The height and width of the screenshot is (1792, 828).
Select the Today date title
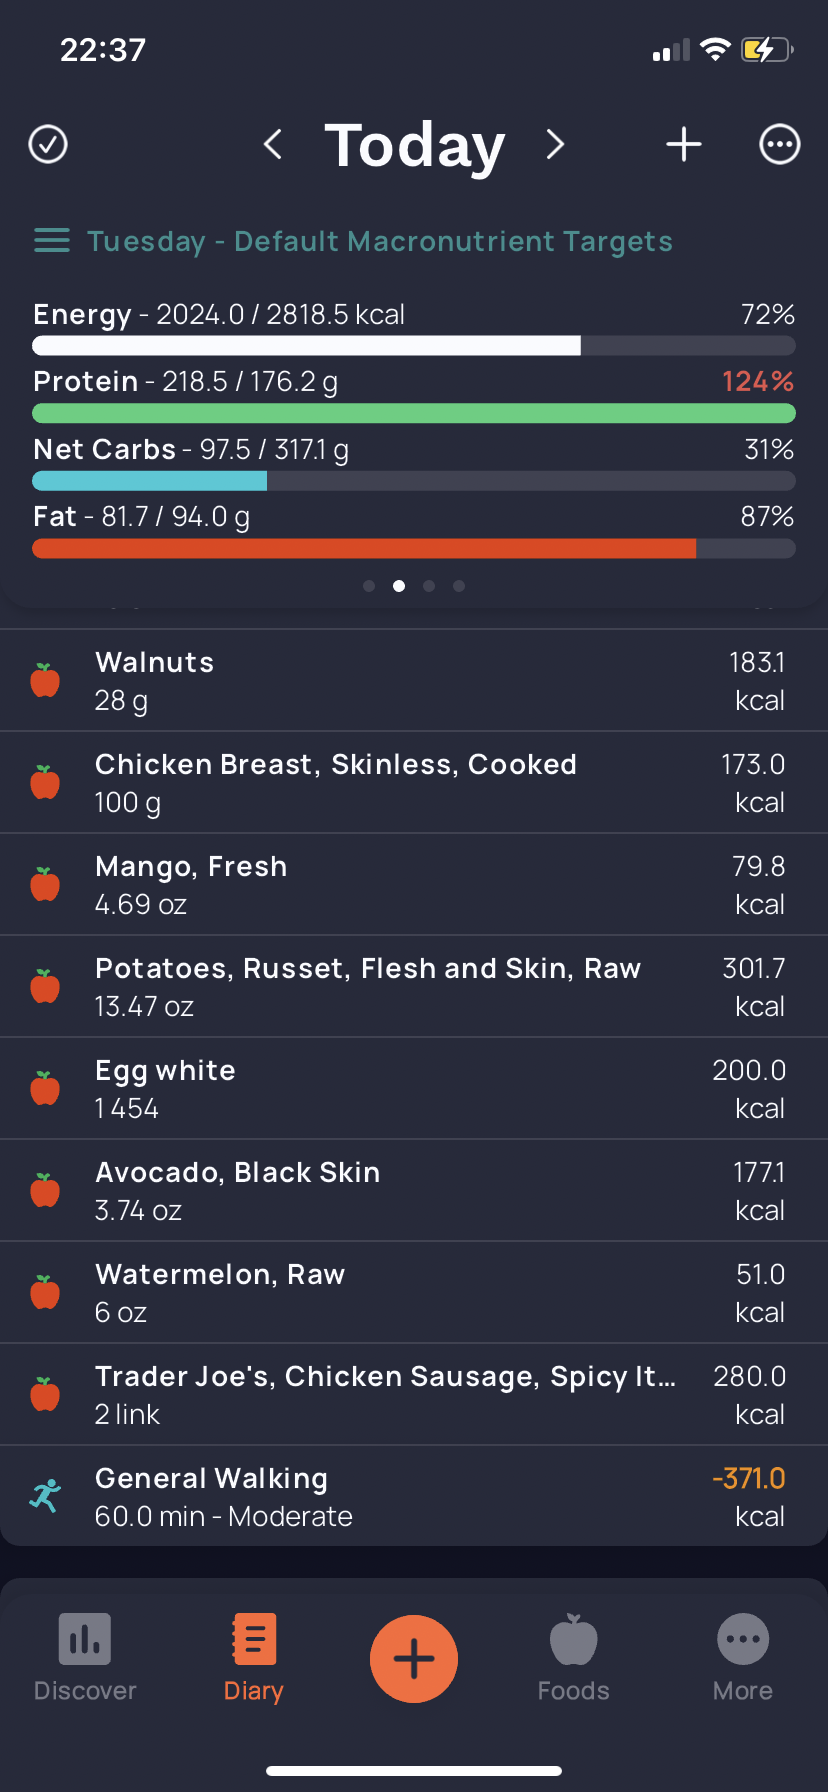(414, 146)
